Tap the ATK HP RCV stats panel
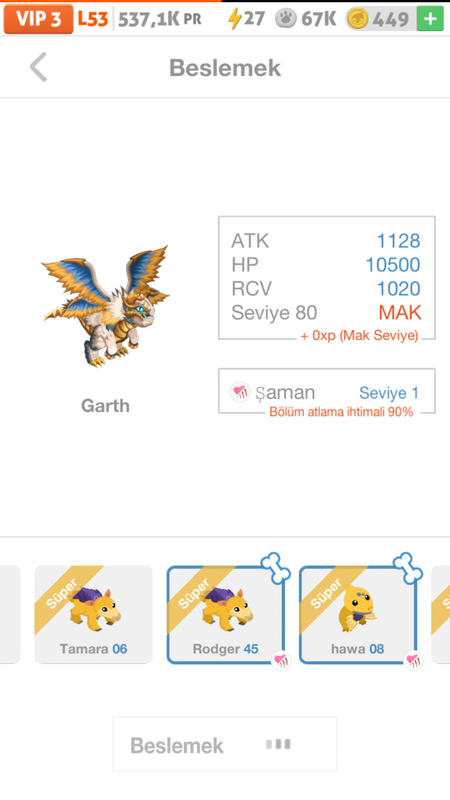 327,278
